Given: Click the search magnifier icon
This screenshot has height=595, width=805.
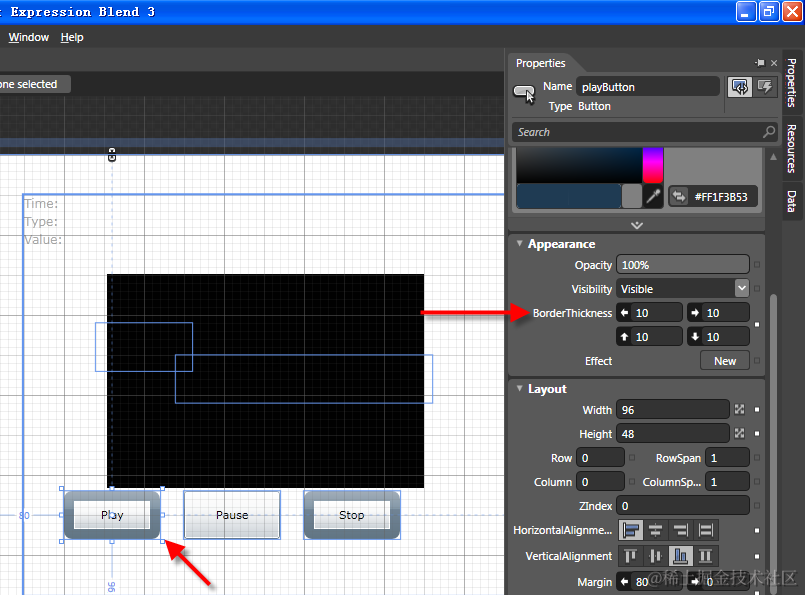Looking at the screenshot, I should pos(769,132).
